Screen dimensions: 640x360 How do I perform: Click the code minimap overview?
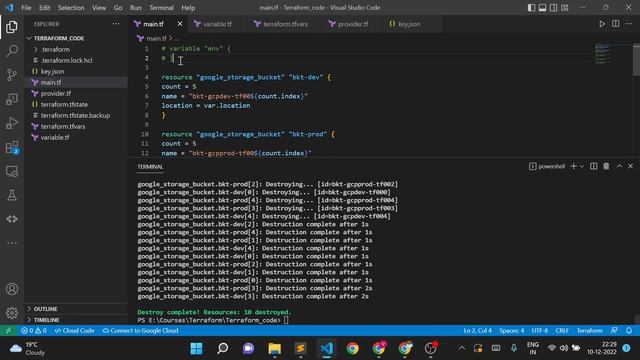pos(603,54)
